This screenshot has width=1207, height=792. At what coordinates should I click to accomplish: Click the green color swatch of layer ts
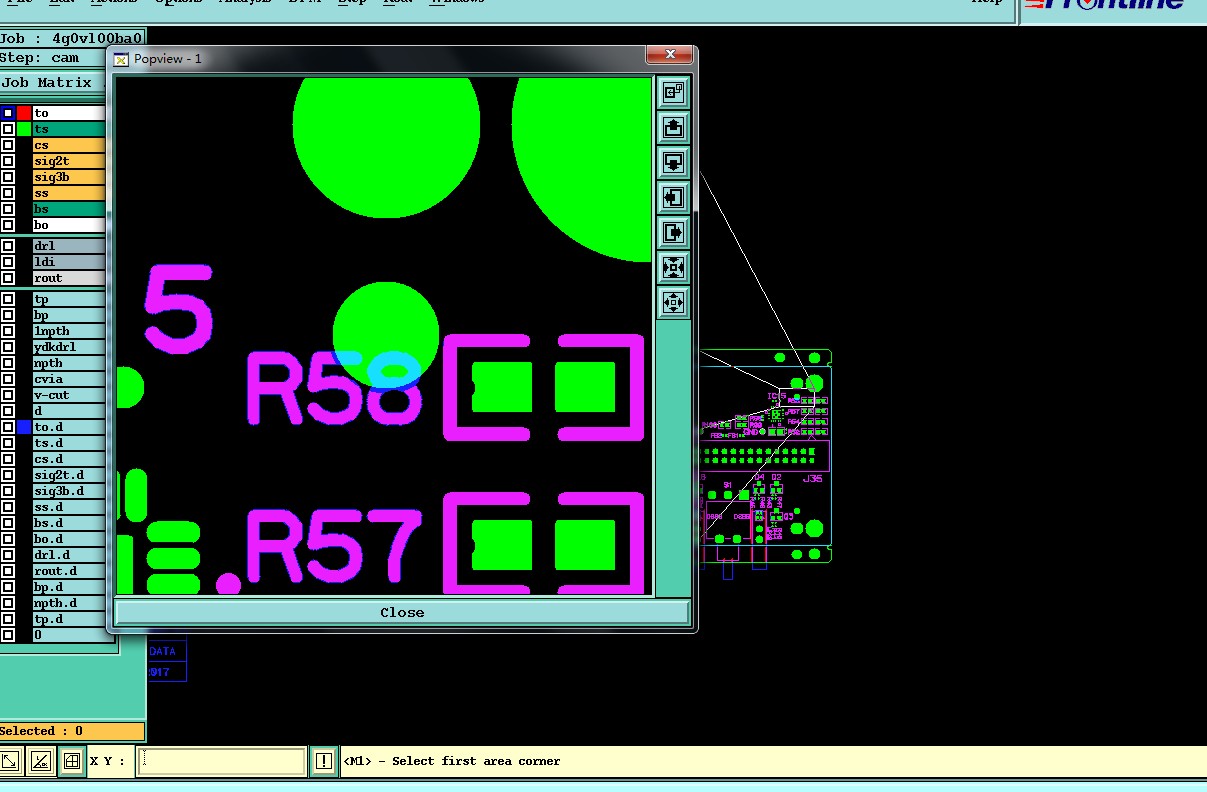coord(24,129)
